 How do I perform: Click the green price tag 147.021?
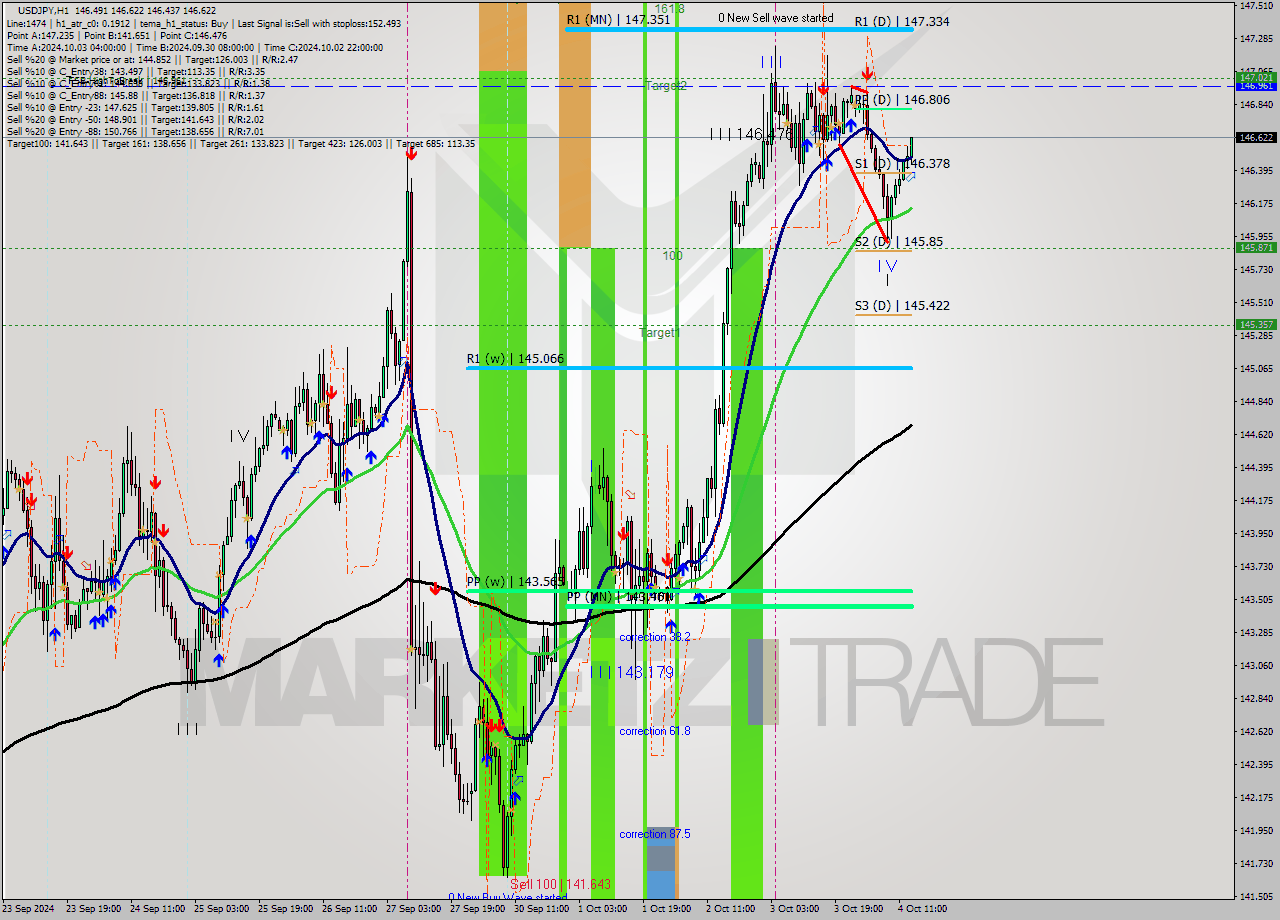1255,77
